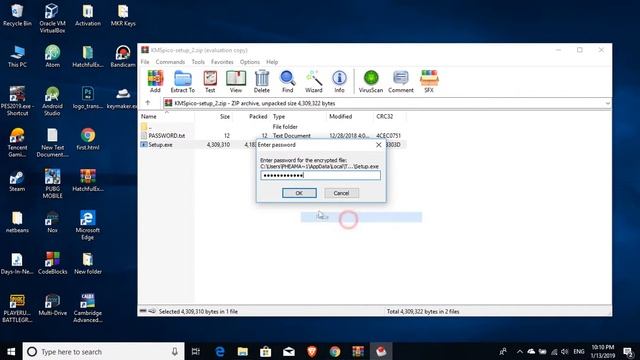Show archive Info
The image size is (640, 360).
pyautogui.click(x=339, y=81)
